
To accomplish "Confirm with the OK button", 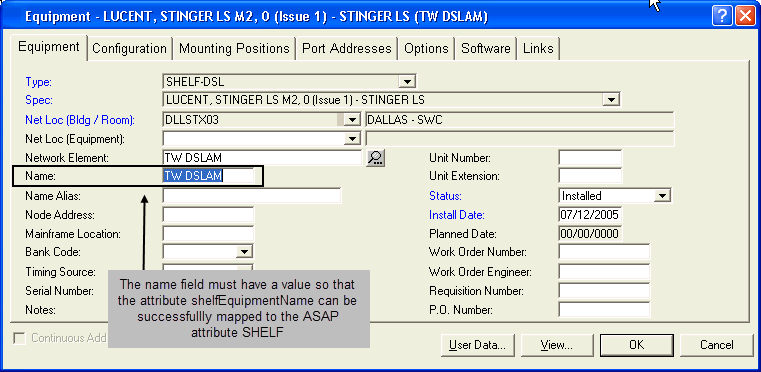I will [636, 345].
